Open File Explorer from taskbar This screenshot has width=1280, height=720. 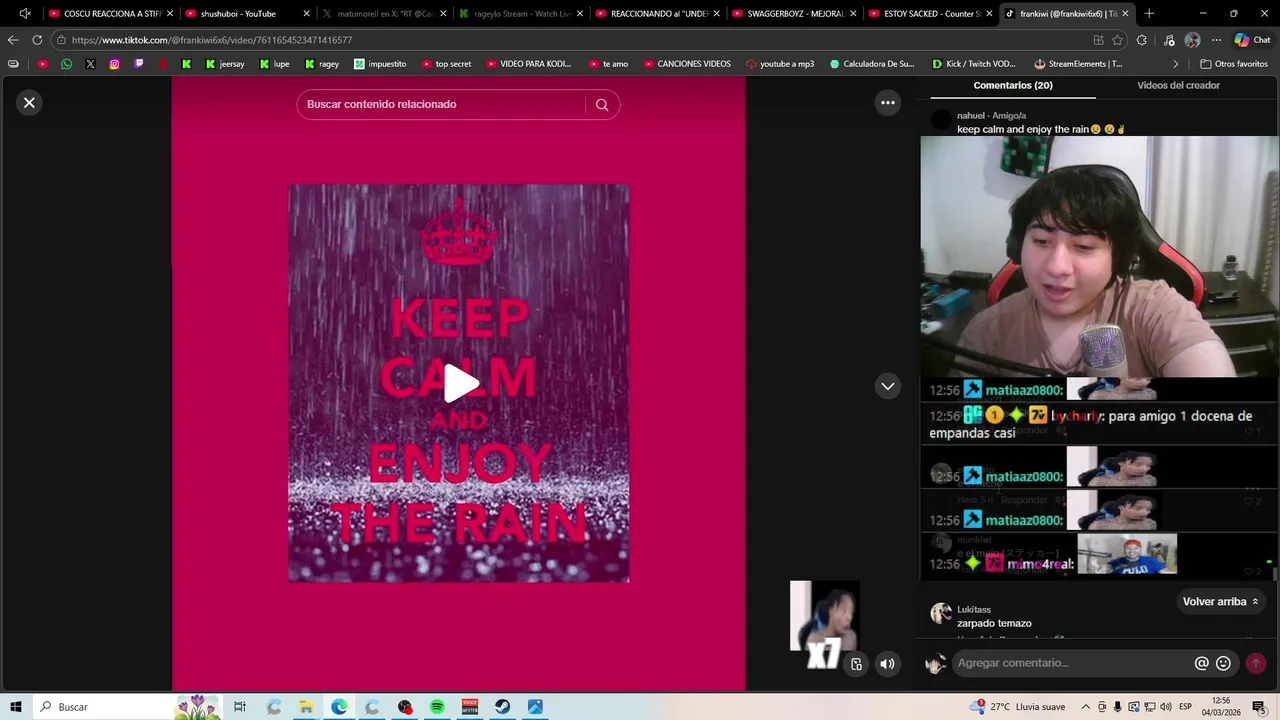point(306,707)
